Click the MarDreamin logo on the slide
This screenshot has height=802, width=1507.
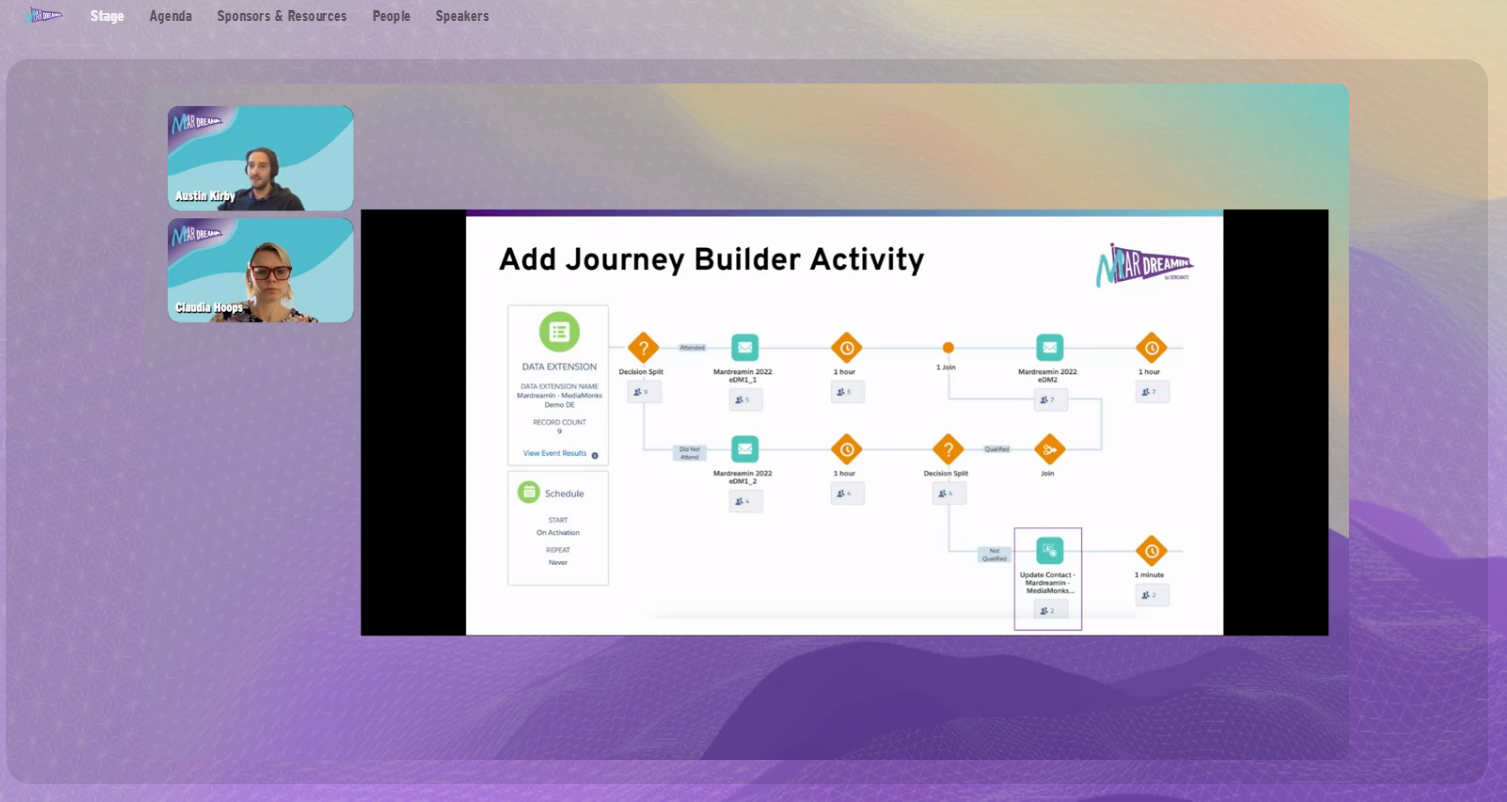click(1145, 265)
